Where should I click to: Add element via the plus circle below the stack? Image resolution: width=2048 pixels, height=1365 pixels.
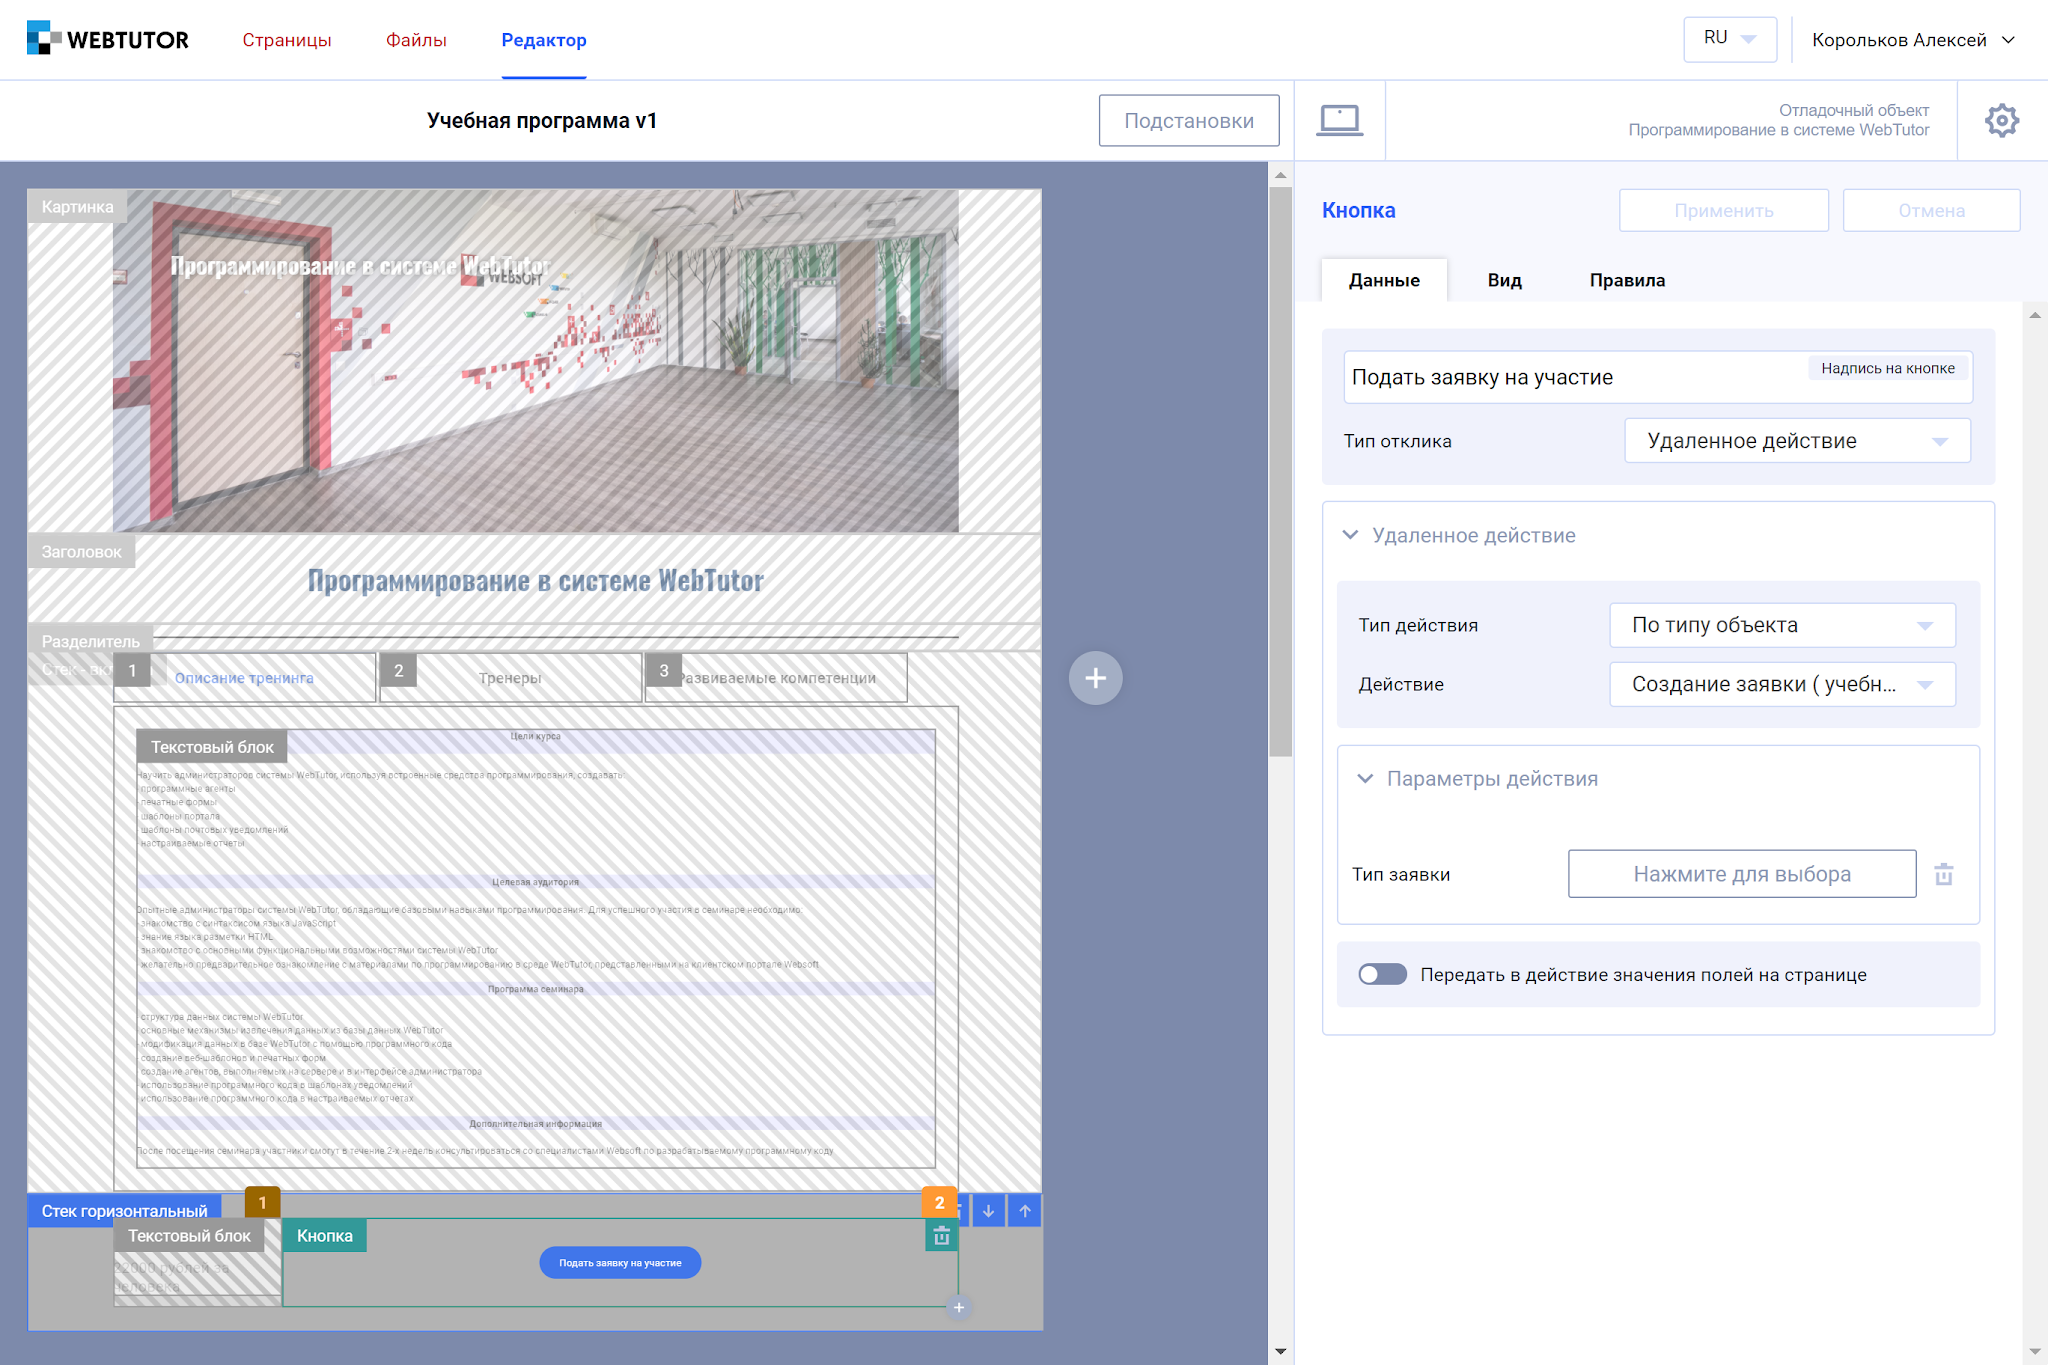958,1307
